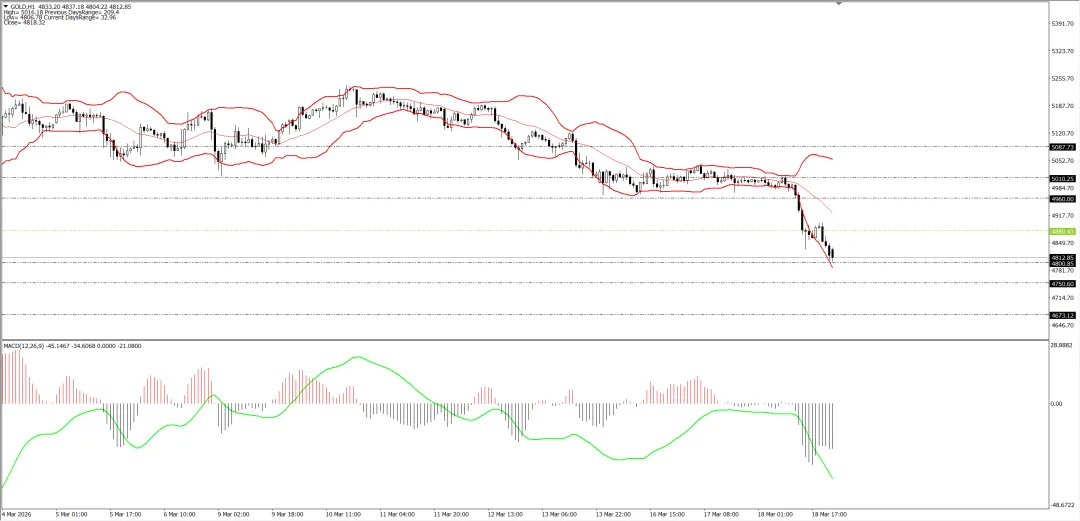Screen dimensions: 1080x521
Task: Click the 10 Mar 11:00 time label
Action: 343,515
